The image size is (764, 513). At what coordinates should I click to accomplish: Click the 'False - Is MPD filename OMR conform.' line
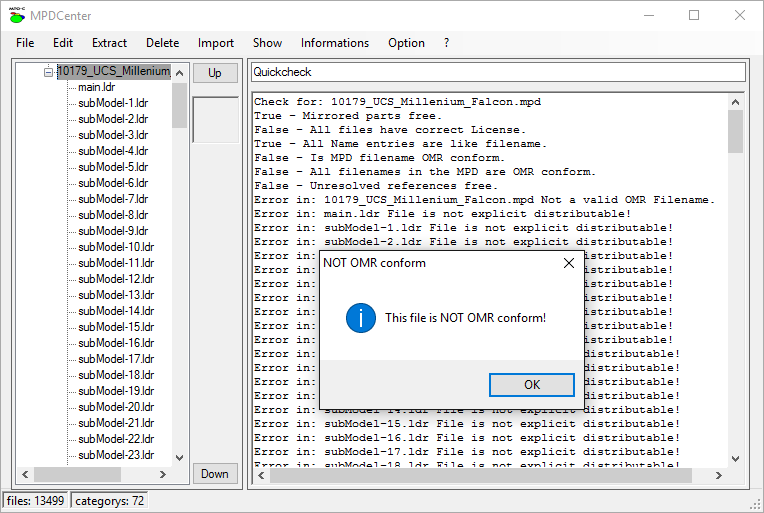(x=379, y=158)
